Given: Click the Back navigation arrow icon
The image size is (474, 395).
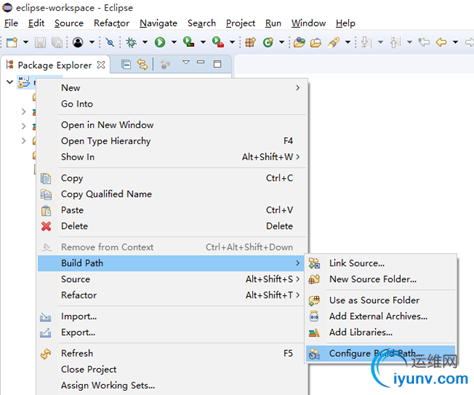Looking at the screenshot, I should [x=441, y=42].
